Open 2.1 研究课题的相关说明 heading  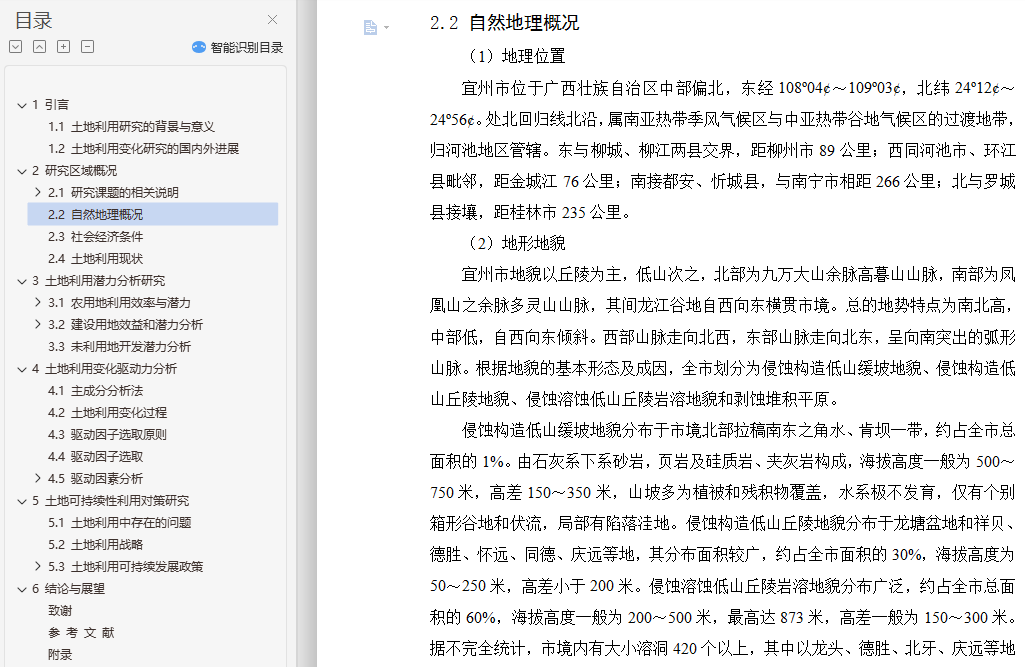pyautogui.click(x=113, y=192)
